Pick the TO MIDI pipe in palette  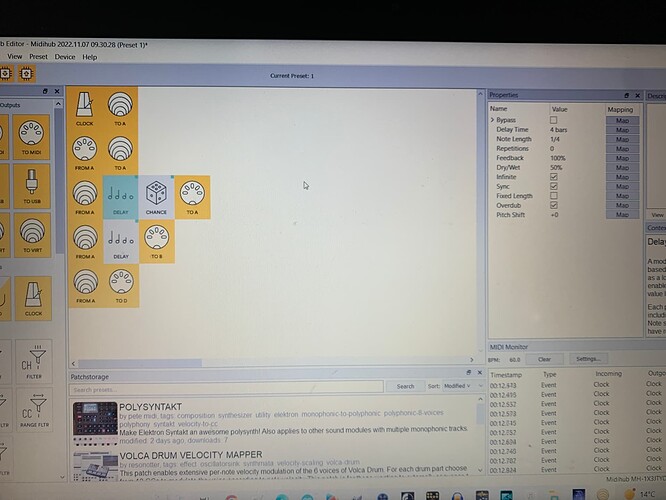pos(31,137)
